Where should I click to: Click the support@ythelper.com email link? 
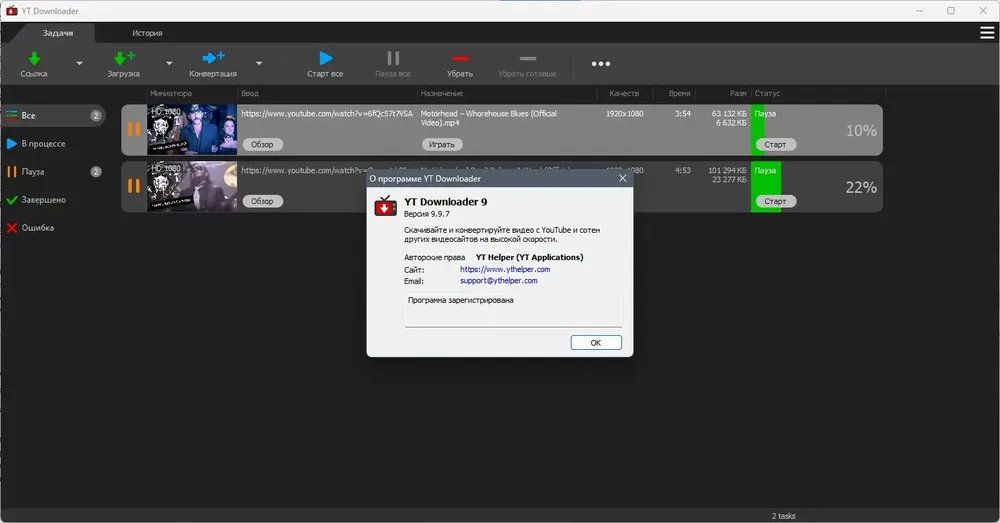click(x=499, y=281)
